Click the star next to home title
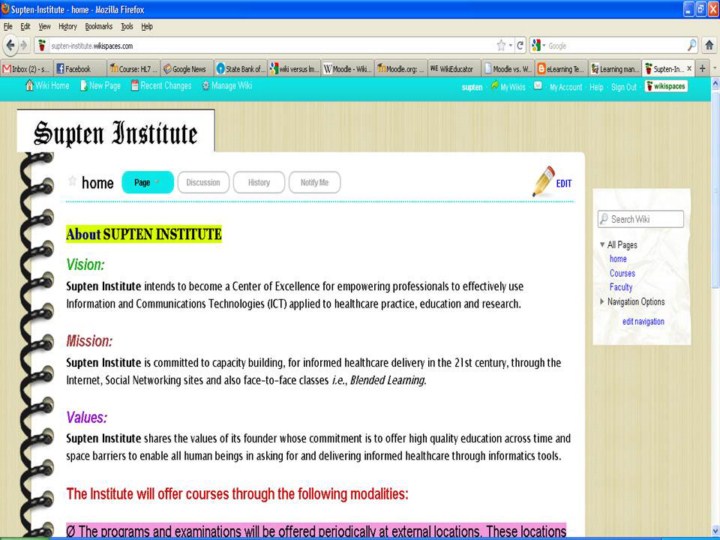Screen dimensions: 720x540 (72, 182)
